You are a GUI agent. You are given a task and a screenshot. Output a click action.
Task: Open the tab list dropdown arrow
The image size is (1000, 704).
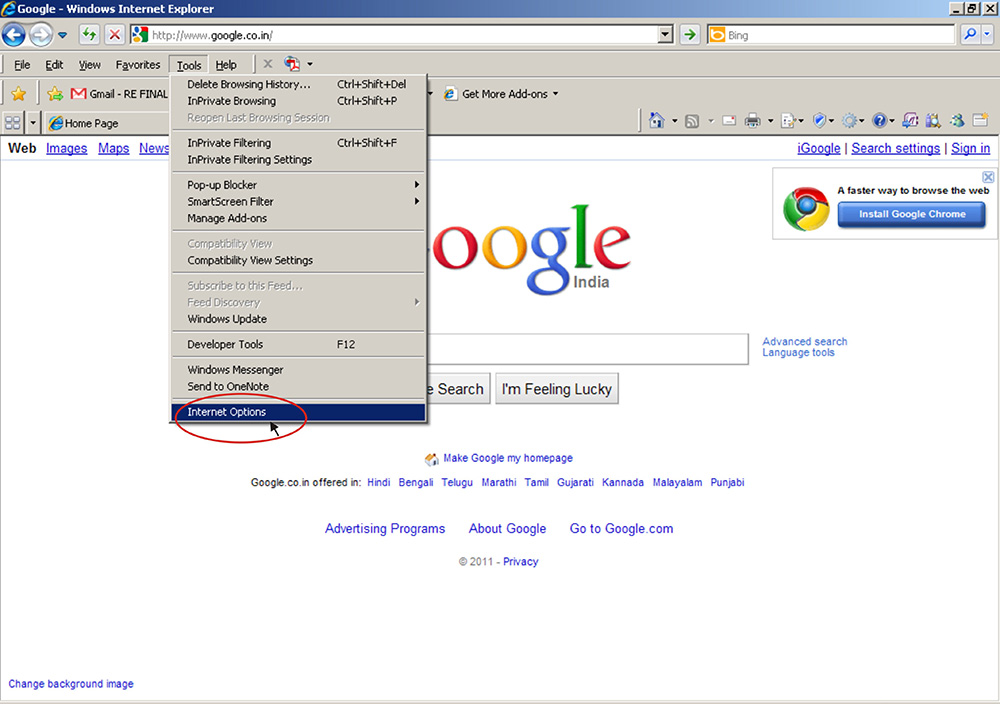pyautogui.click(x=33, y=122)
